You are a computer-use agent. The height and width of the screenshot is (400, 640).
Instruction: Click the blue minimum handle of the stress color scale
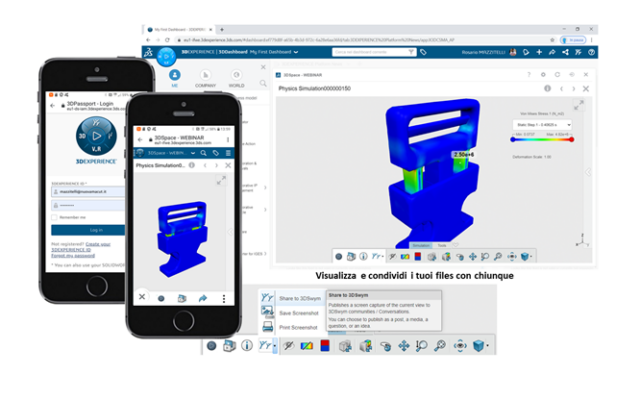(513, 140)
